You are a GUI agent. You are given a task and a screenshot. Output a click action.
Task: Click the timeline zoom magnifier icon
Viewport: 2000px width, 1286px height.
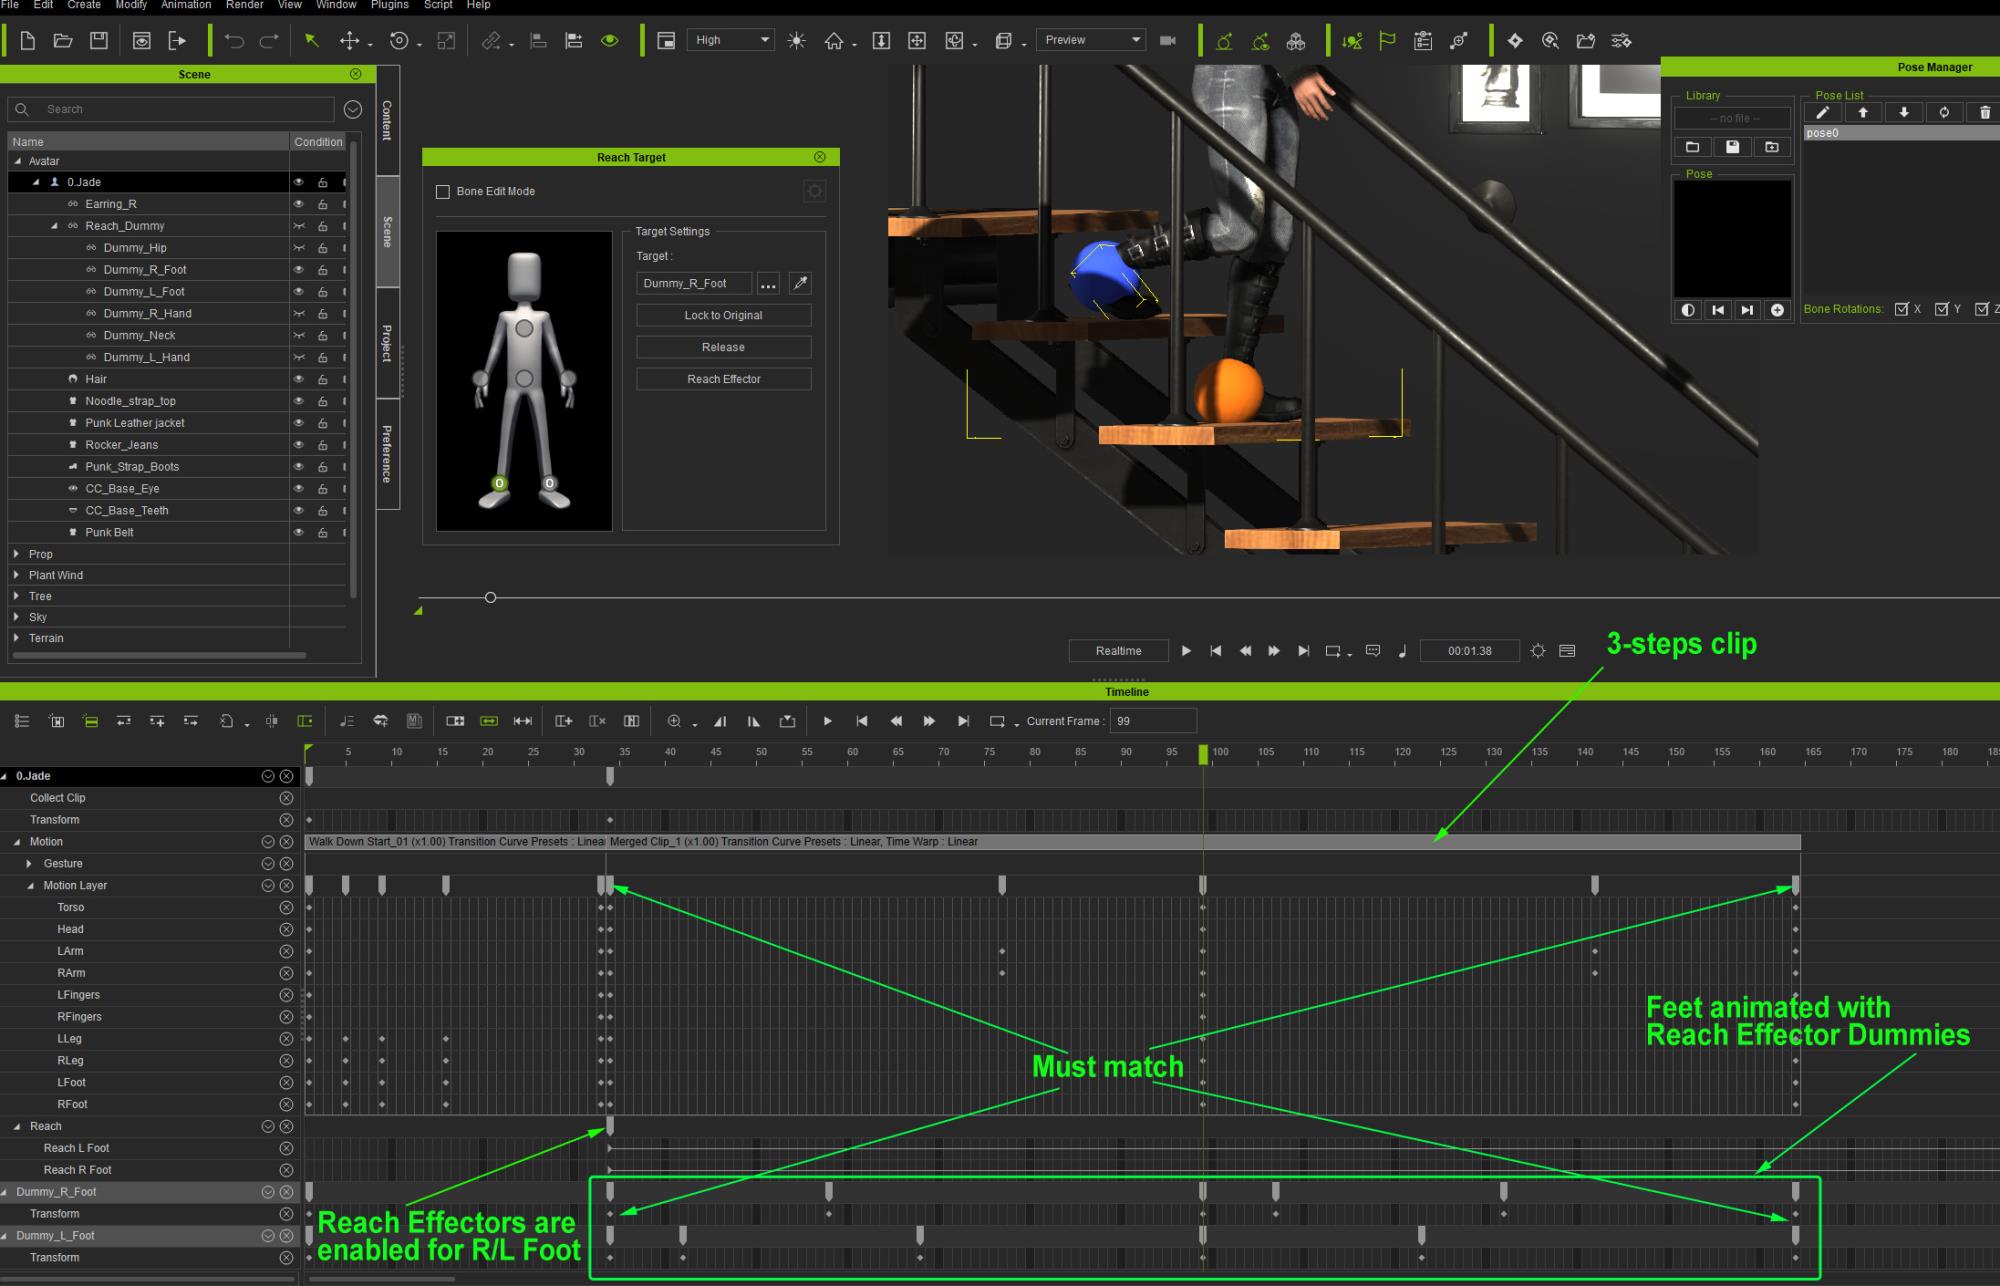tap(674, 721)
